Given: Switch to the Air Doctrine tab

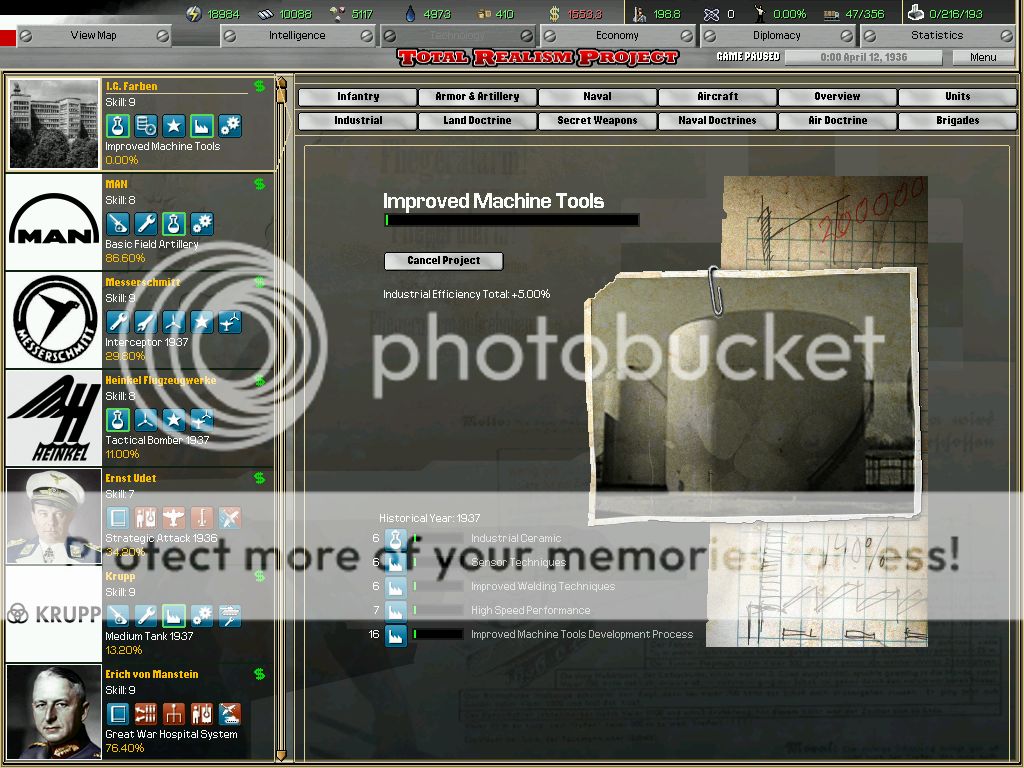Looking at the screenshot, I should pyautogui.click(x=837, y=120).
